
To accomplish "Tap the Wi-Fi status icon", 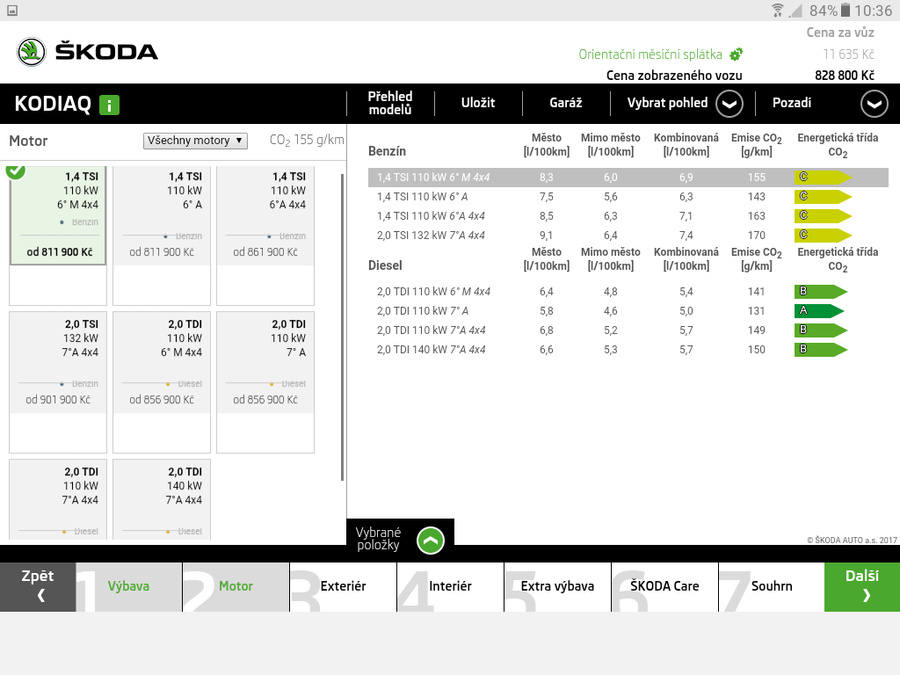I will [x=778, y=10].
